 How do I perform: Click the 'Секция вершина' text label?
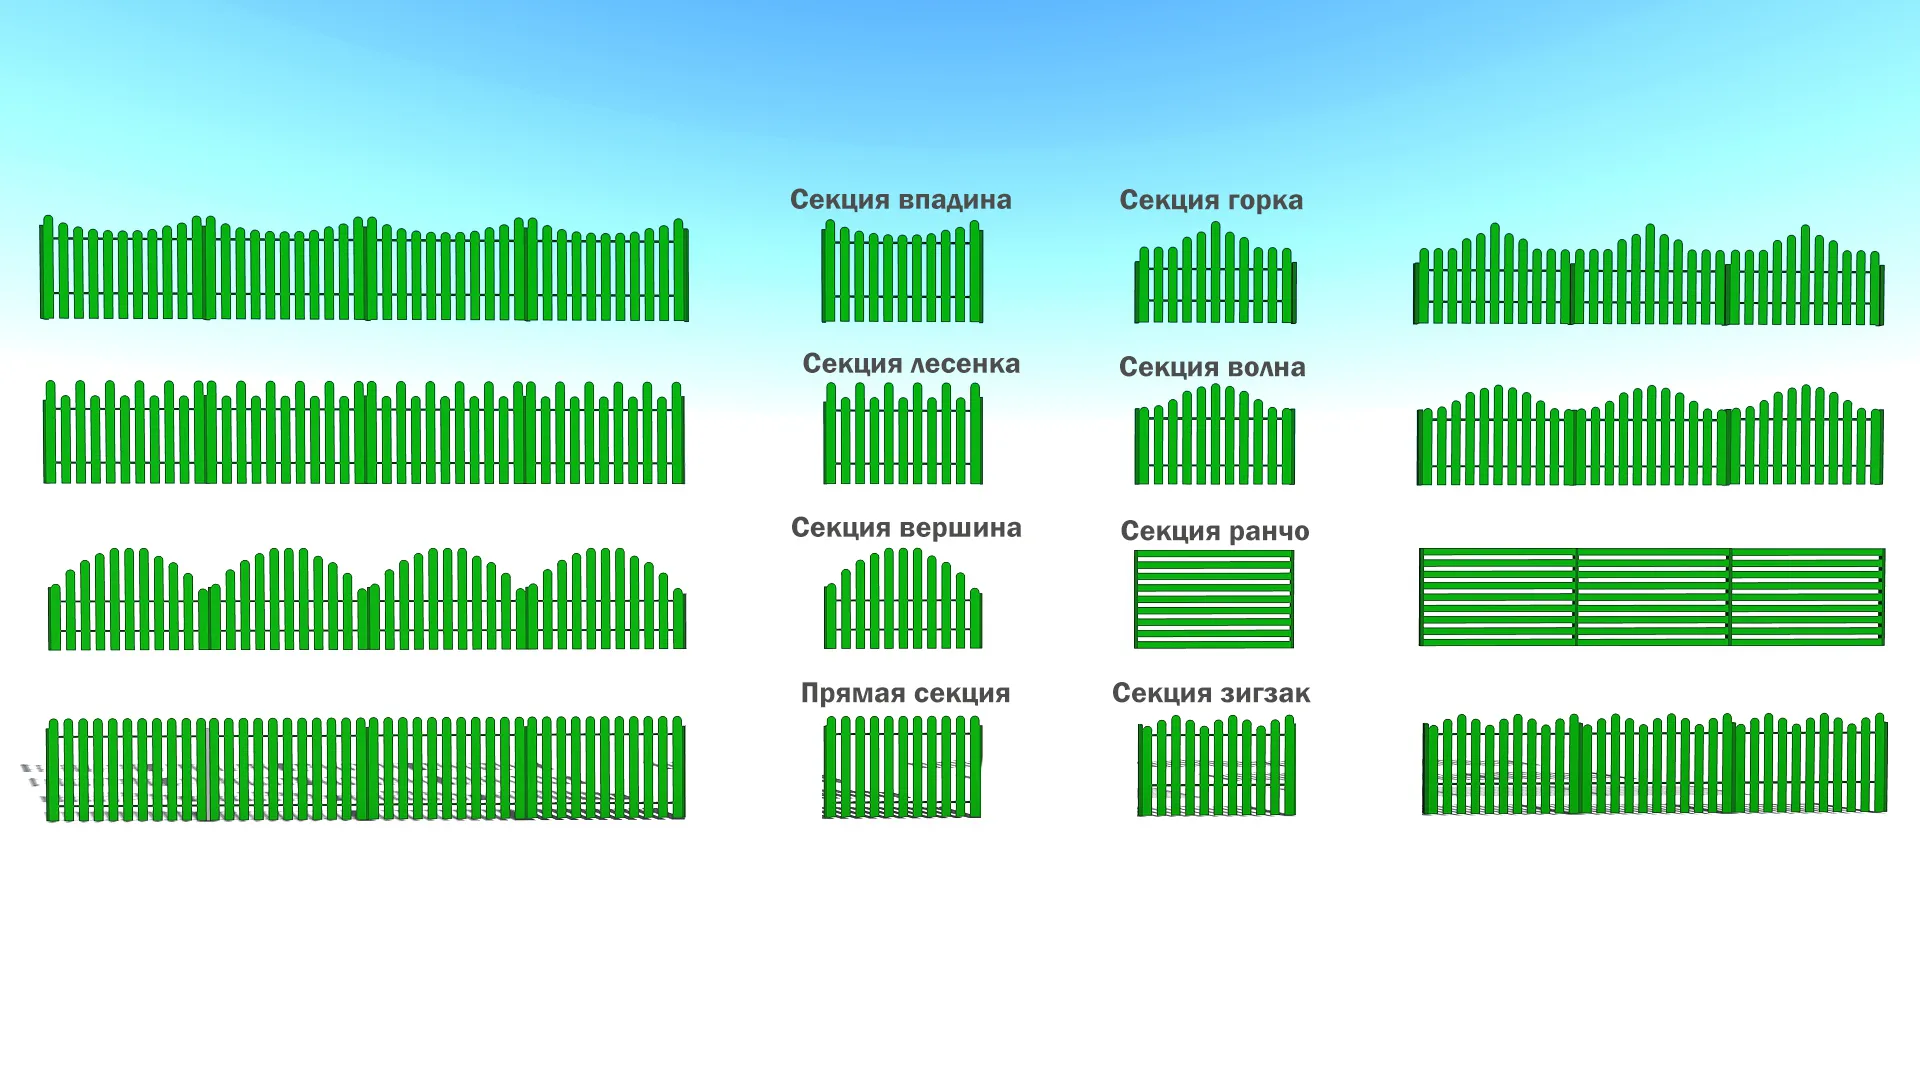coord(905,528)
